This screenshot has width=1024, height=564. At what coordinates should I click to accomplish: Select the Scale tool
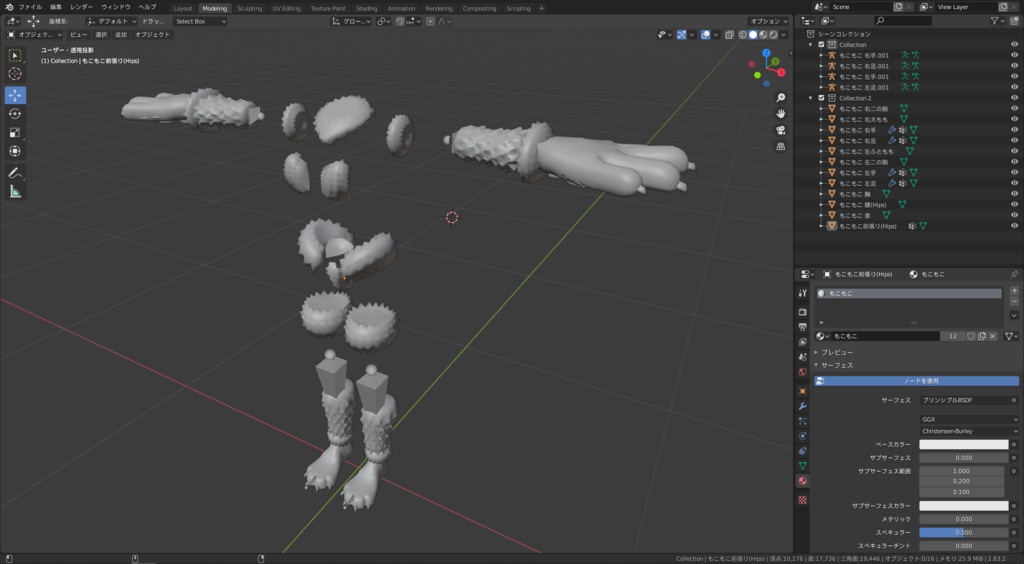(x=15, y=133)
